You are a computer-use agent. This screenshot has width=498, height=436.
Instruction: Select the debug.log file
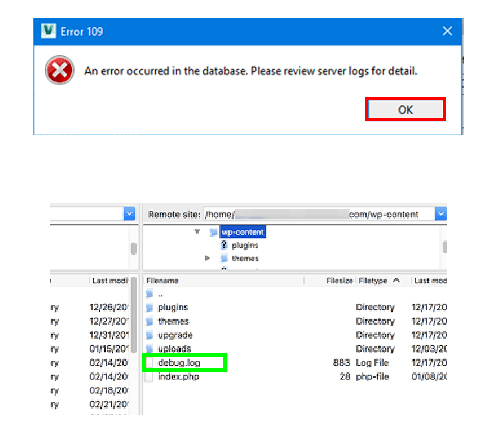point(179,363)
